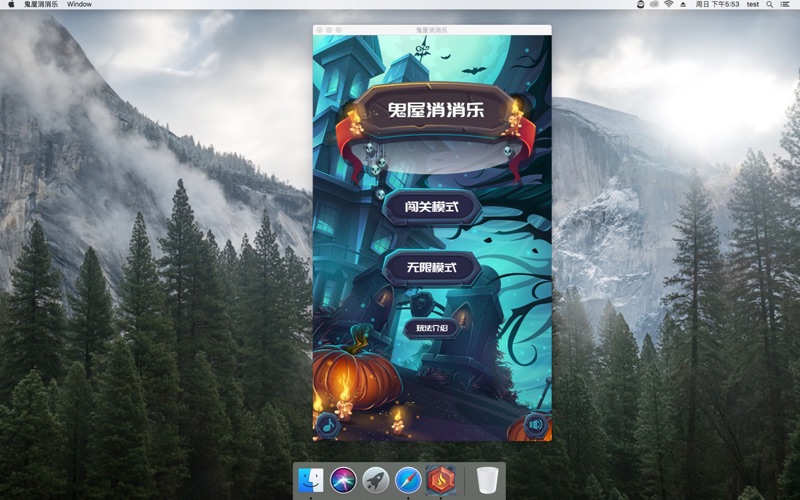Viewport: 800px width, 500px height.
Task: Open the Trash in the dock
Action: [487, 480]
